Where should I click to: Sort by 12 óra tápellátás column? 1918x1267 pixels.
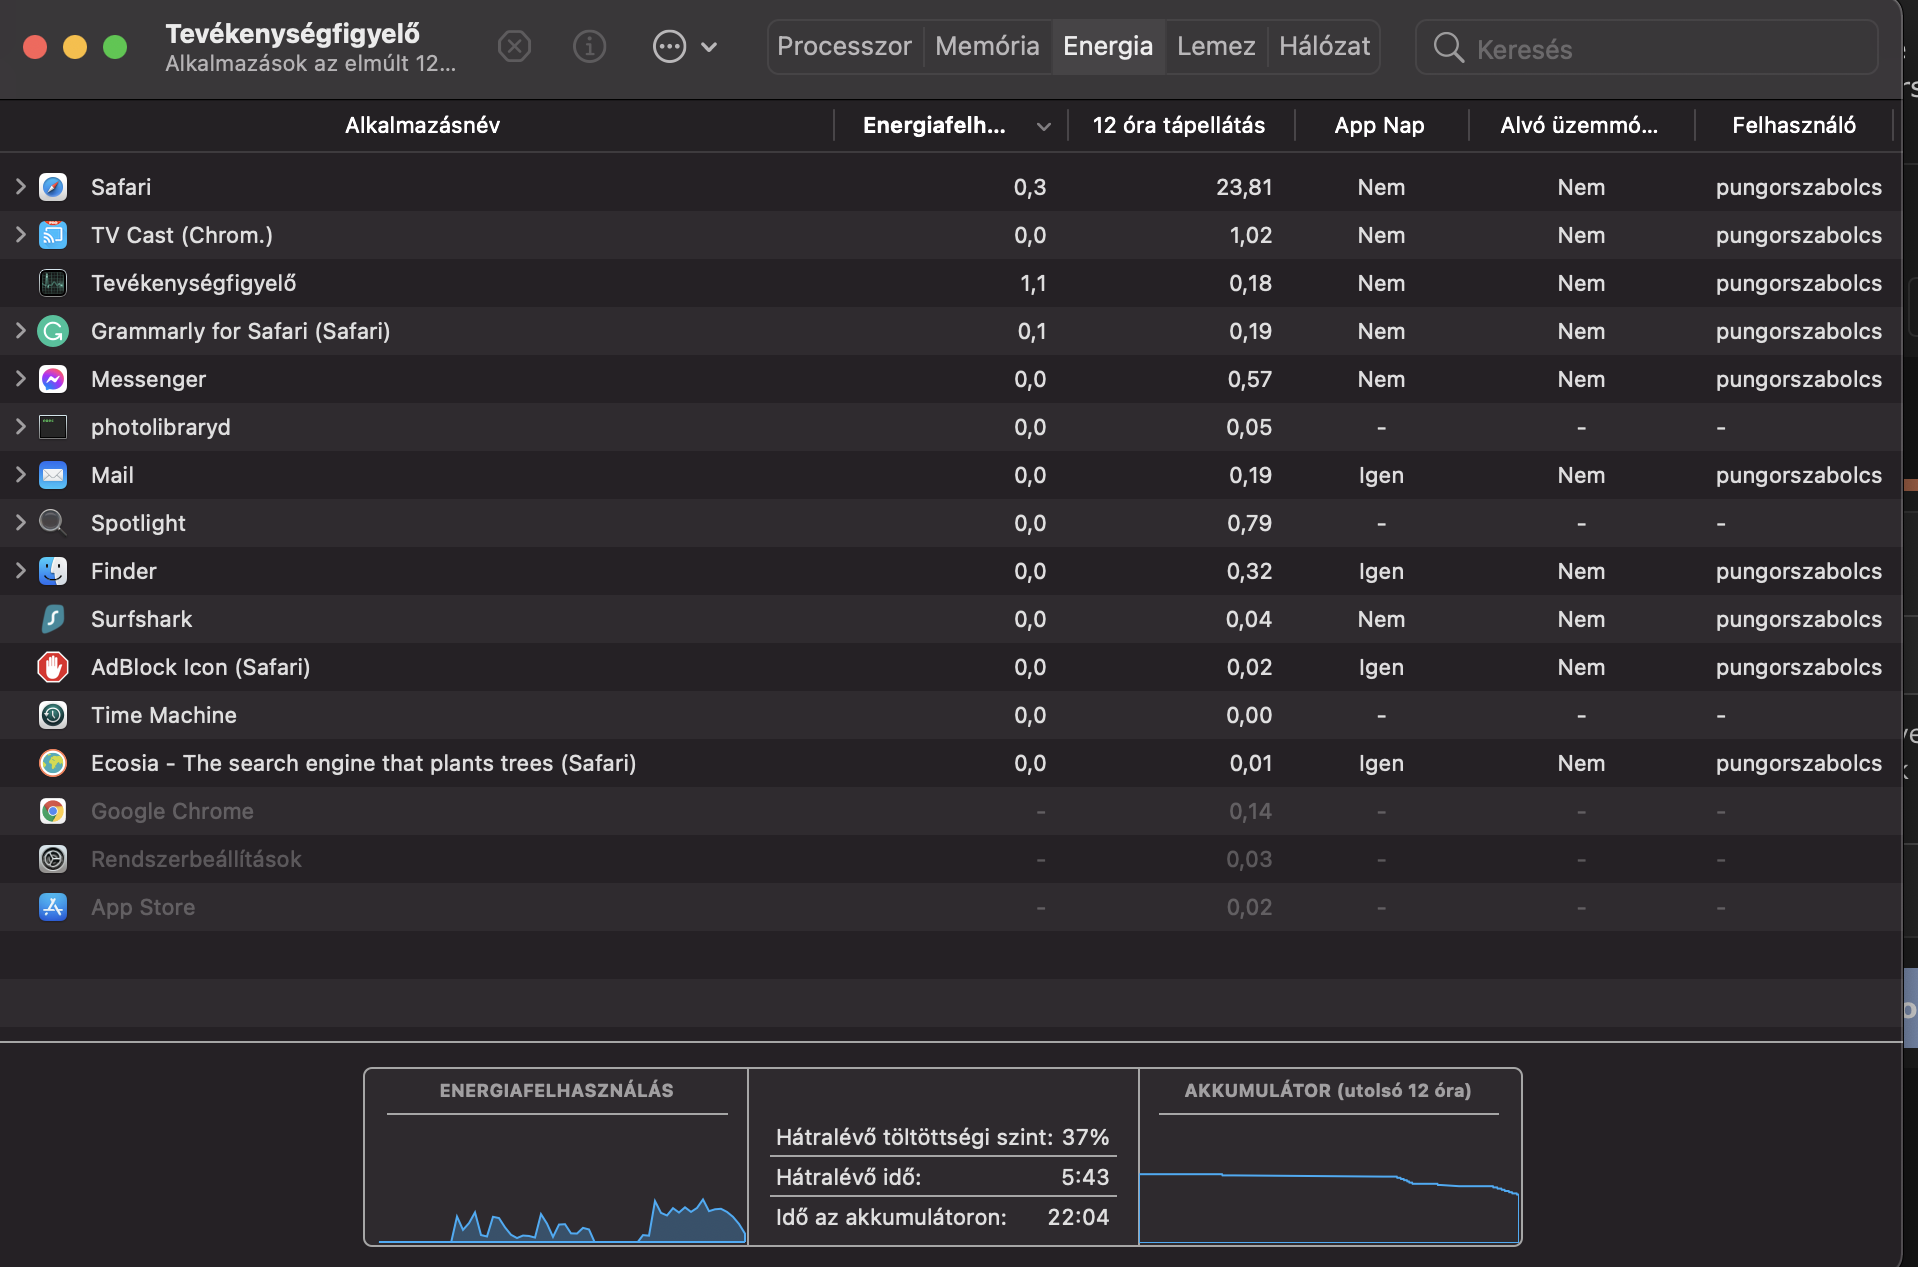coord(1178,125)
